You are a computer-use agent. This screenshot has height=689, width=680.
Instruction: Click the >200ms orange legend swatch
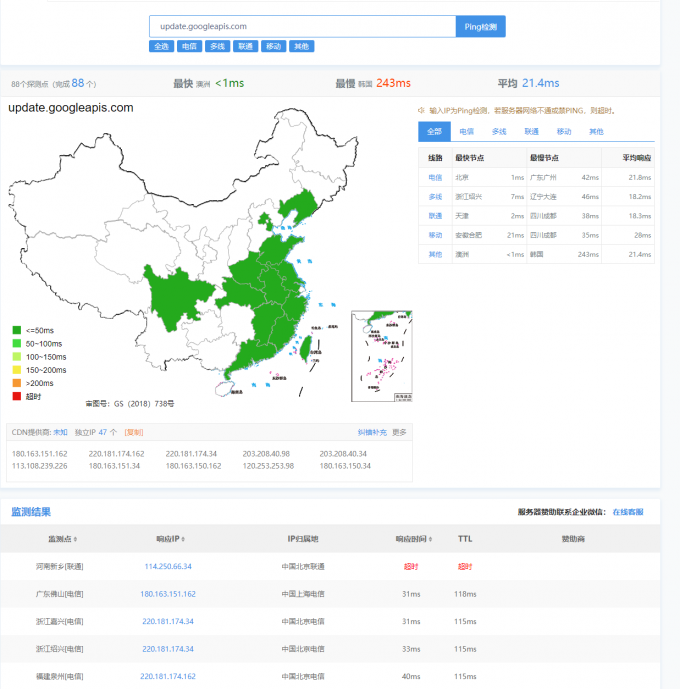[x=17, y=383]
